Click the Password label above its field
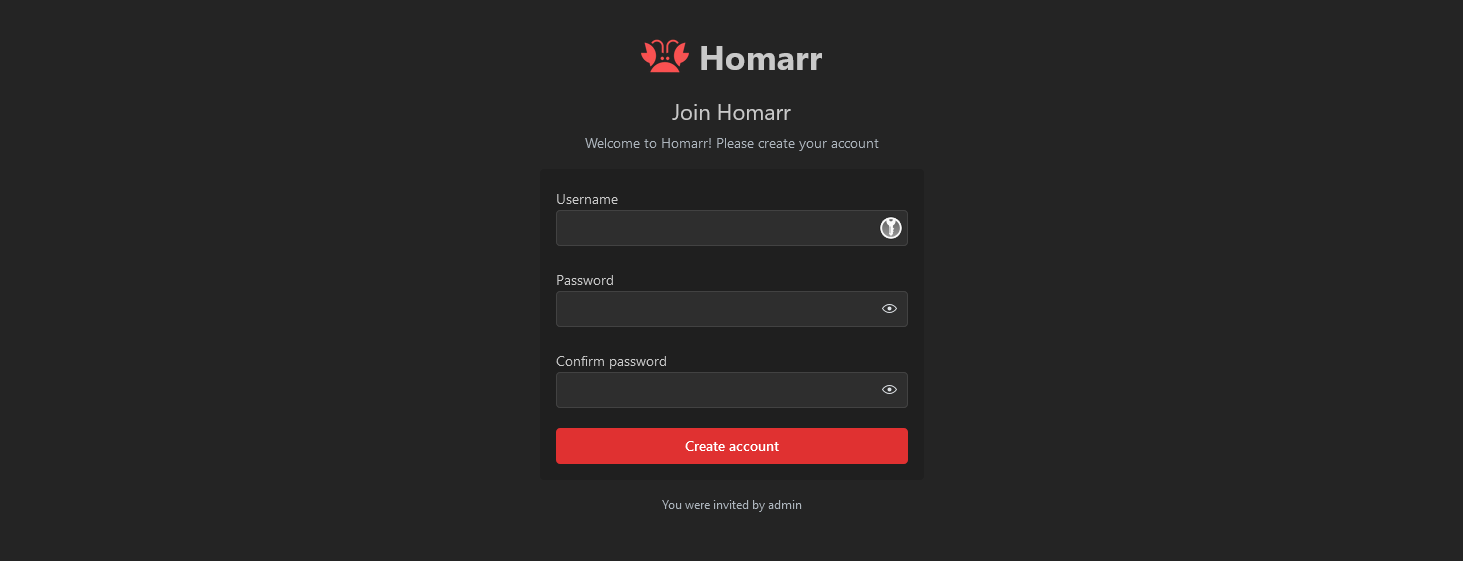Viewport: 1463px width, 561px height. click(585, 280)
